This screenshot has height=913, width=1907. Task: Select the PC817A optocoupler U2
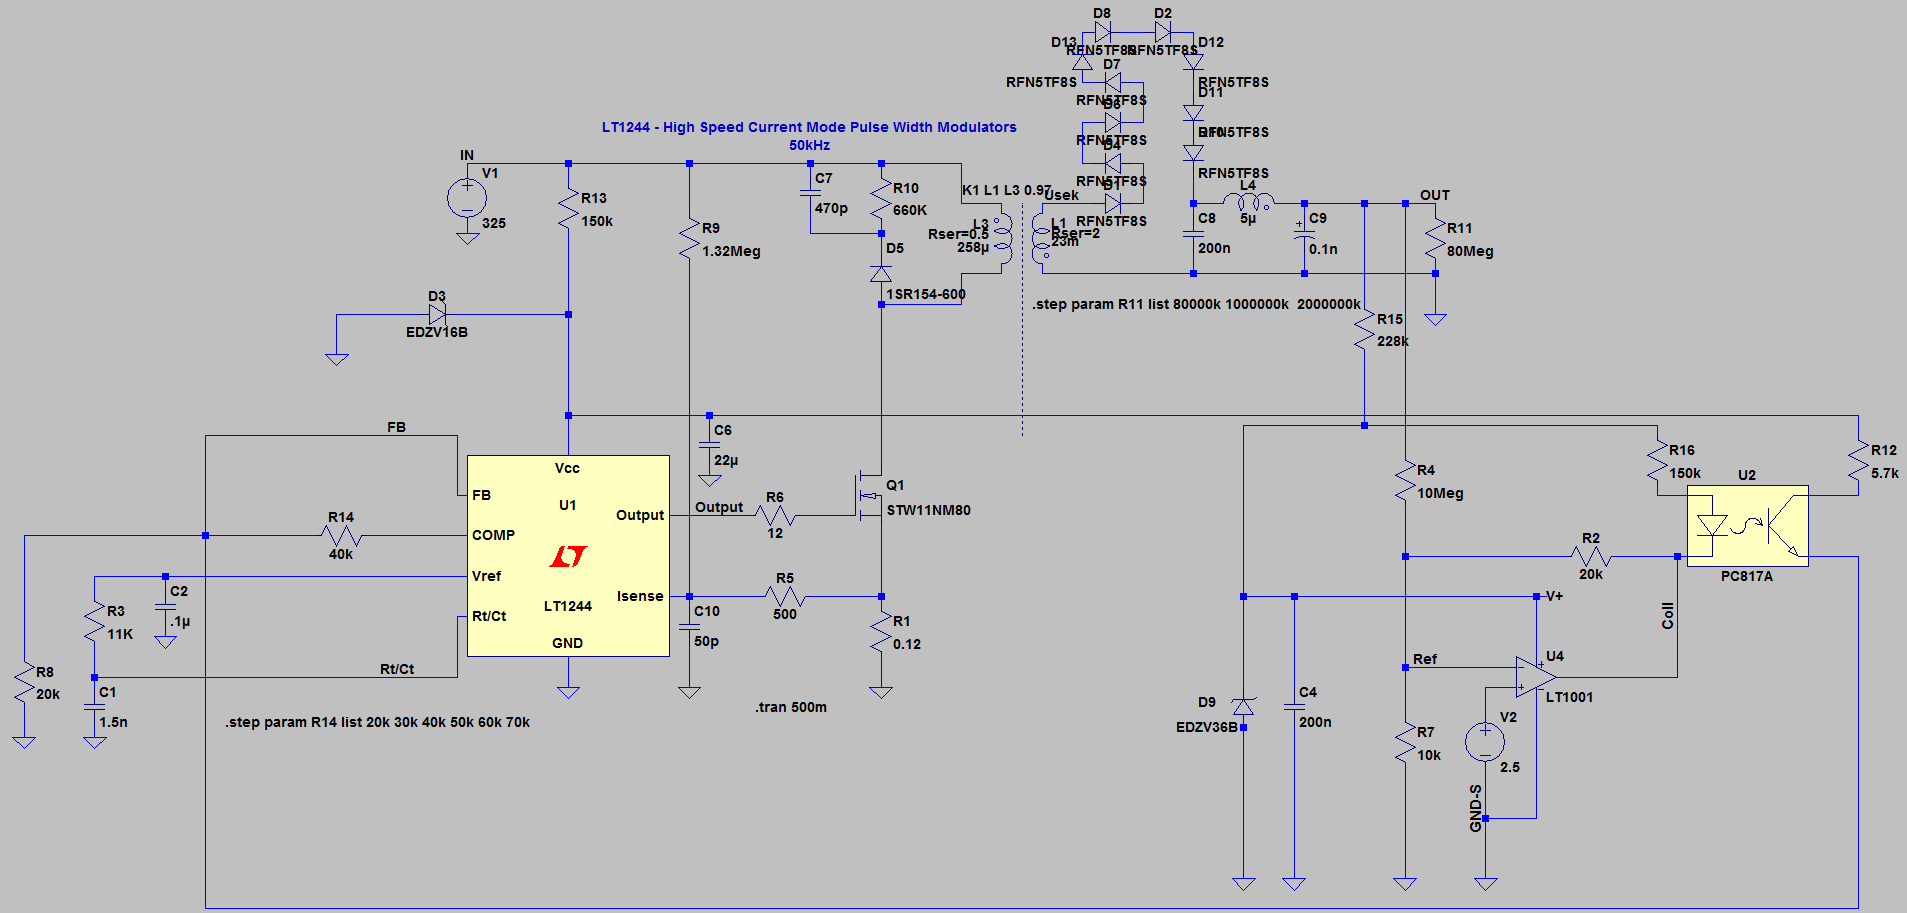(1747, 526)
